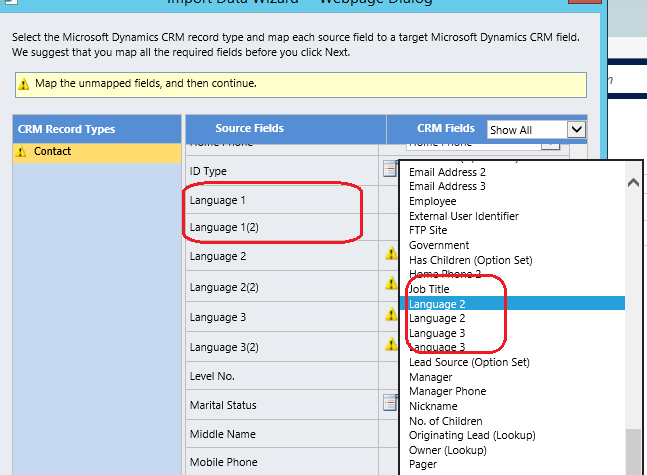Click the ID Type source field

coord(208,171)
